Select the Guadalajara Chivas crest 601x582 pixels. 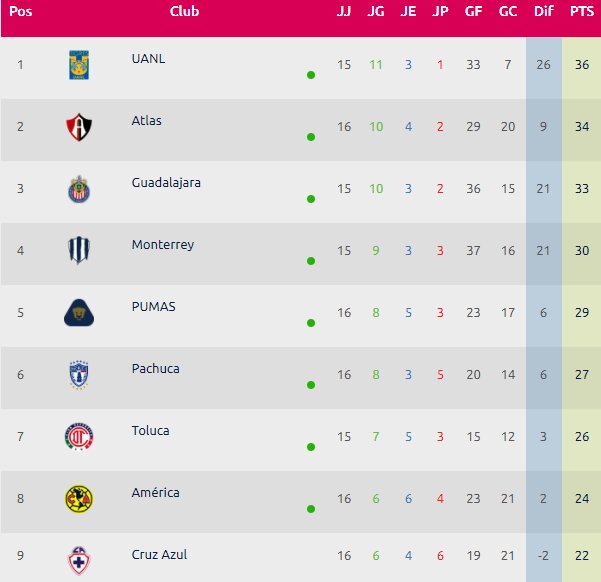(79, 188)
